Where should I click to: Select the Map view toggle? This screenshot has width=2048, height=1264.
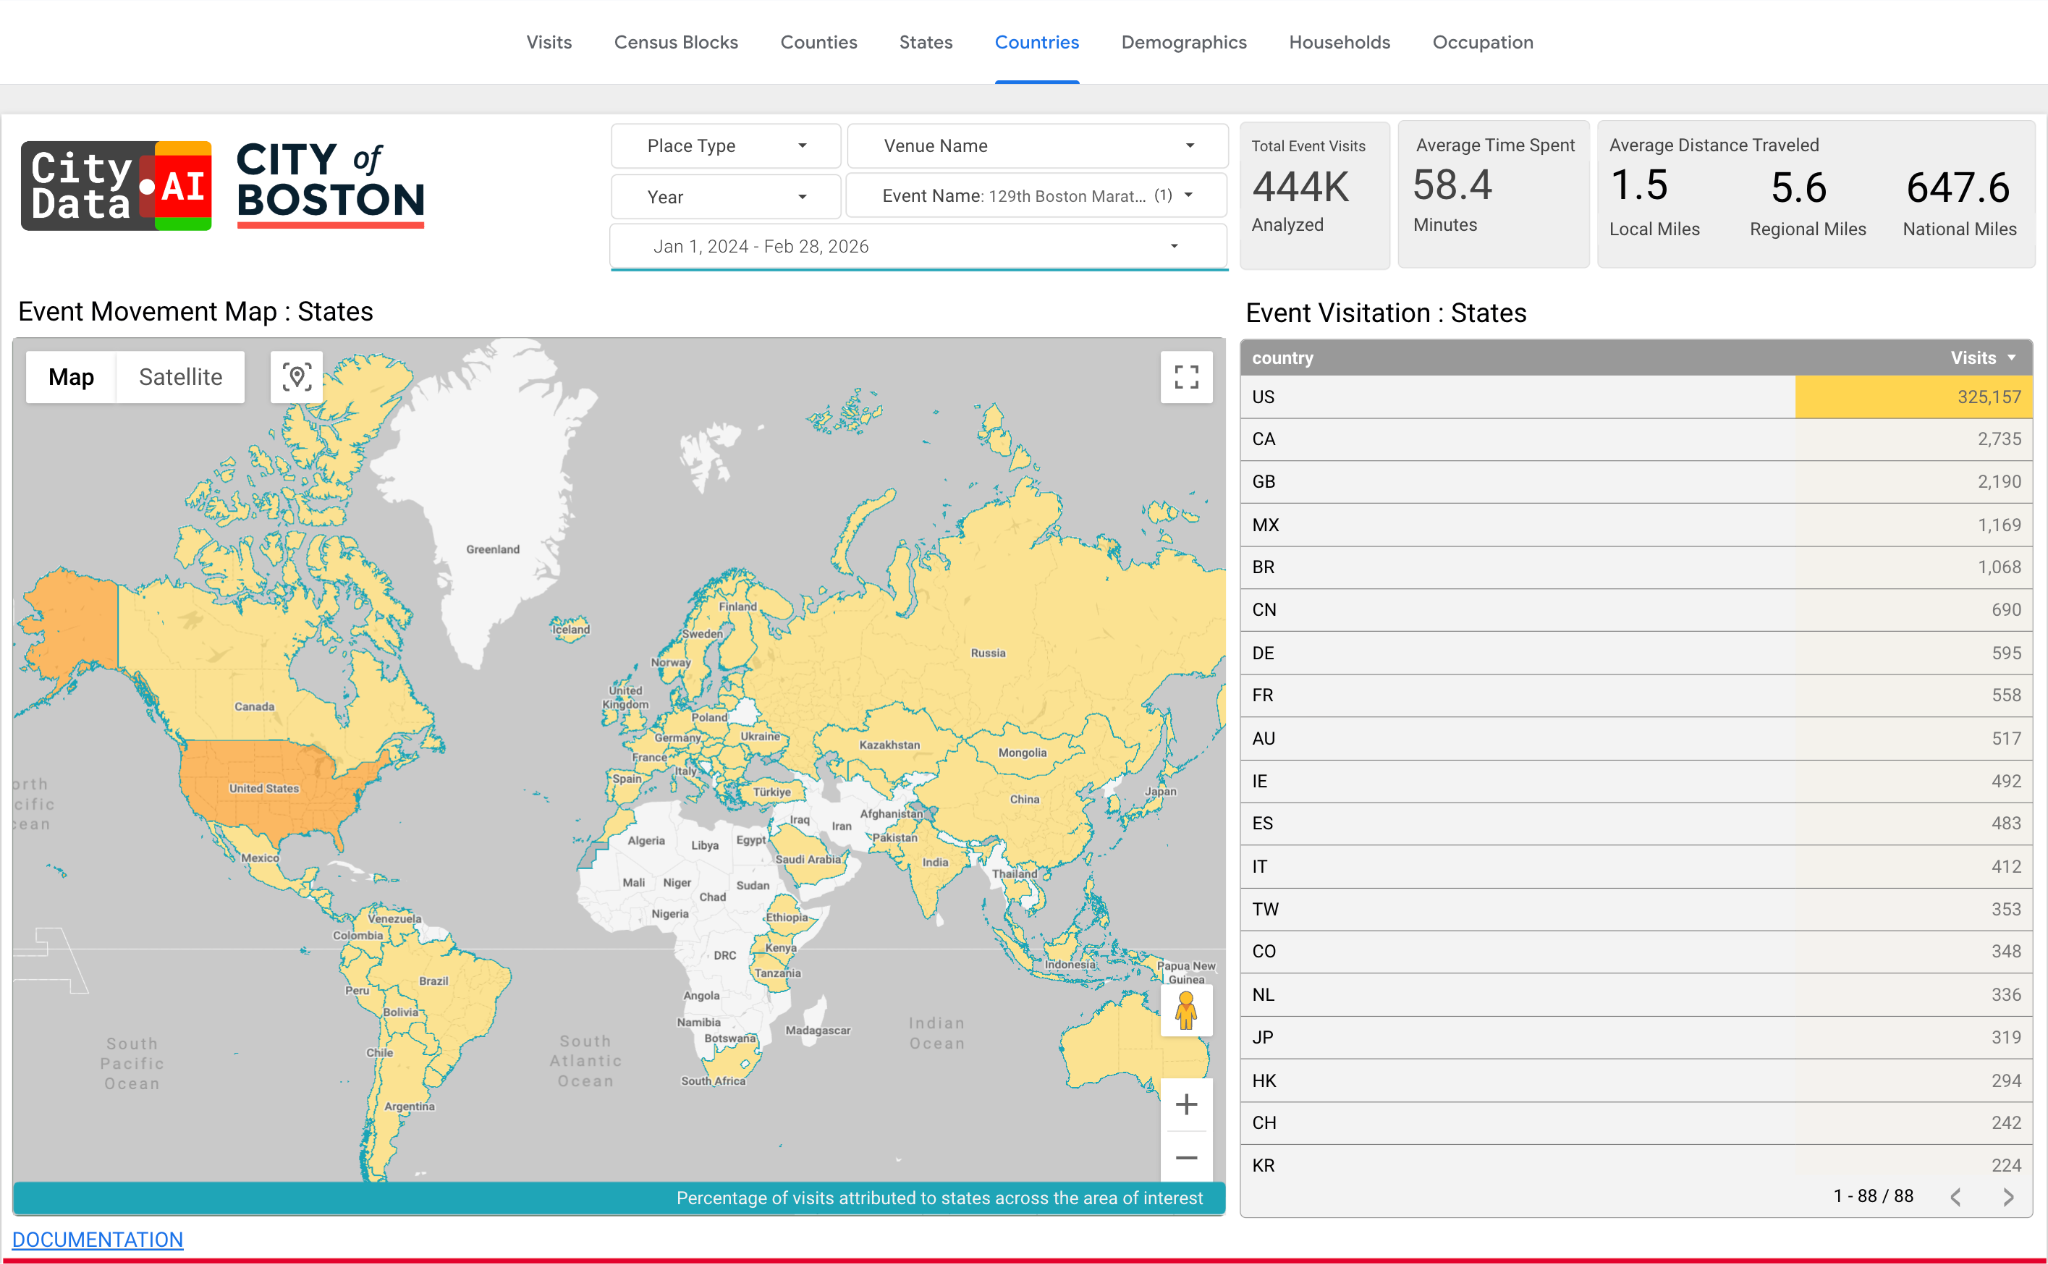(71, 377)
